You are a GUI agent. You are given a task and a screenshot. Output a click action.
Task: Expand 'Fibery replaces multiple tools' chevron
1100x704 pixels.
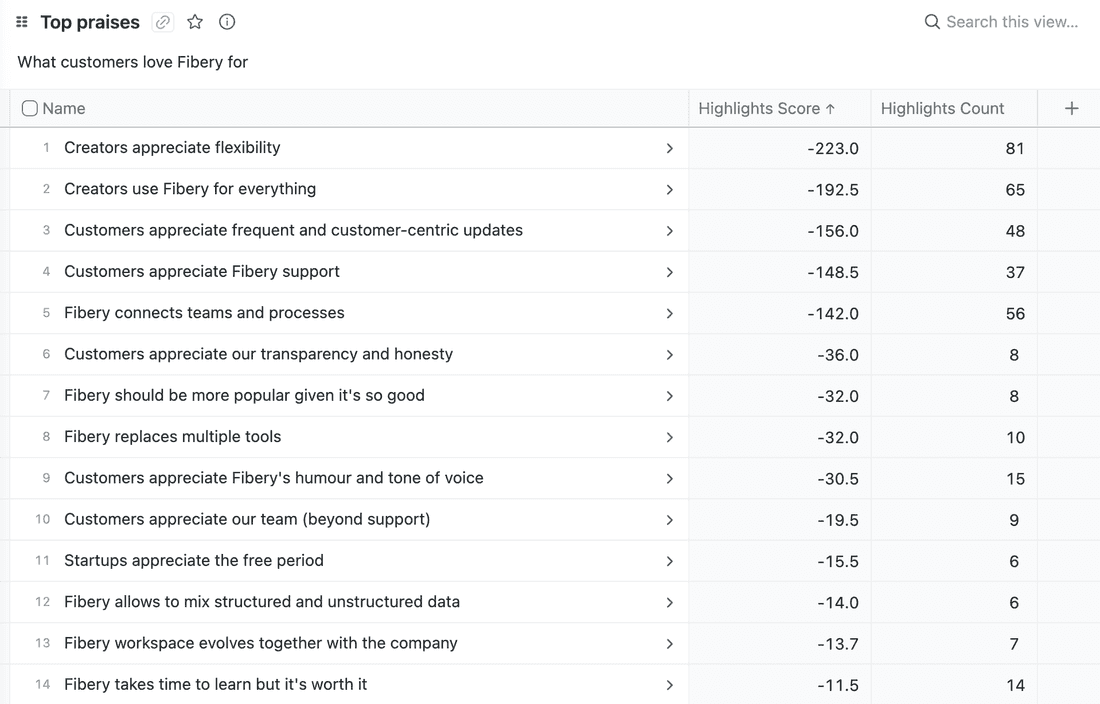(669, 437)
